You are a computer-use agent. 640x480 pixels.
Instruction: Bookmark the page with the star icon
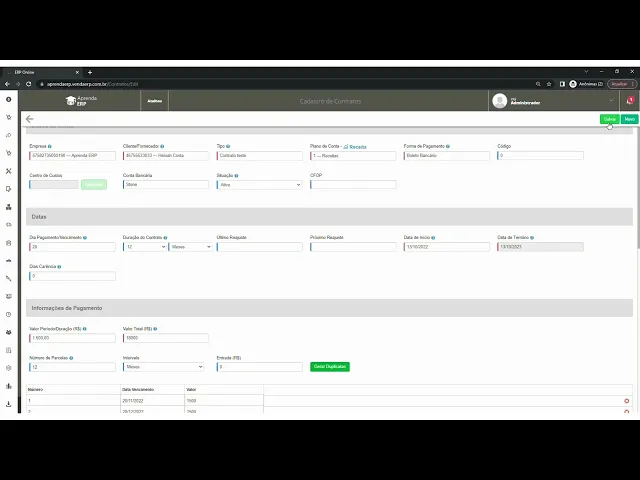click(x=549, y=84)
